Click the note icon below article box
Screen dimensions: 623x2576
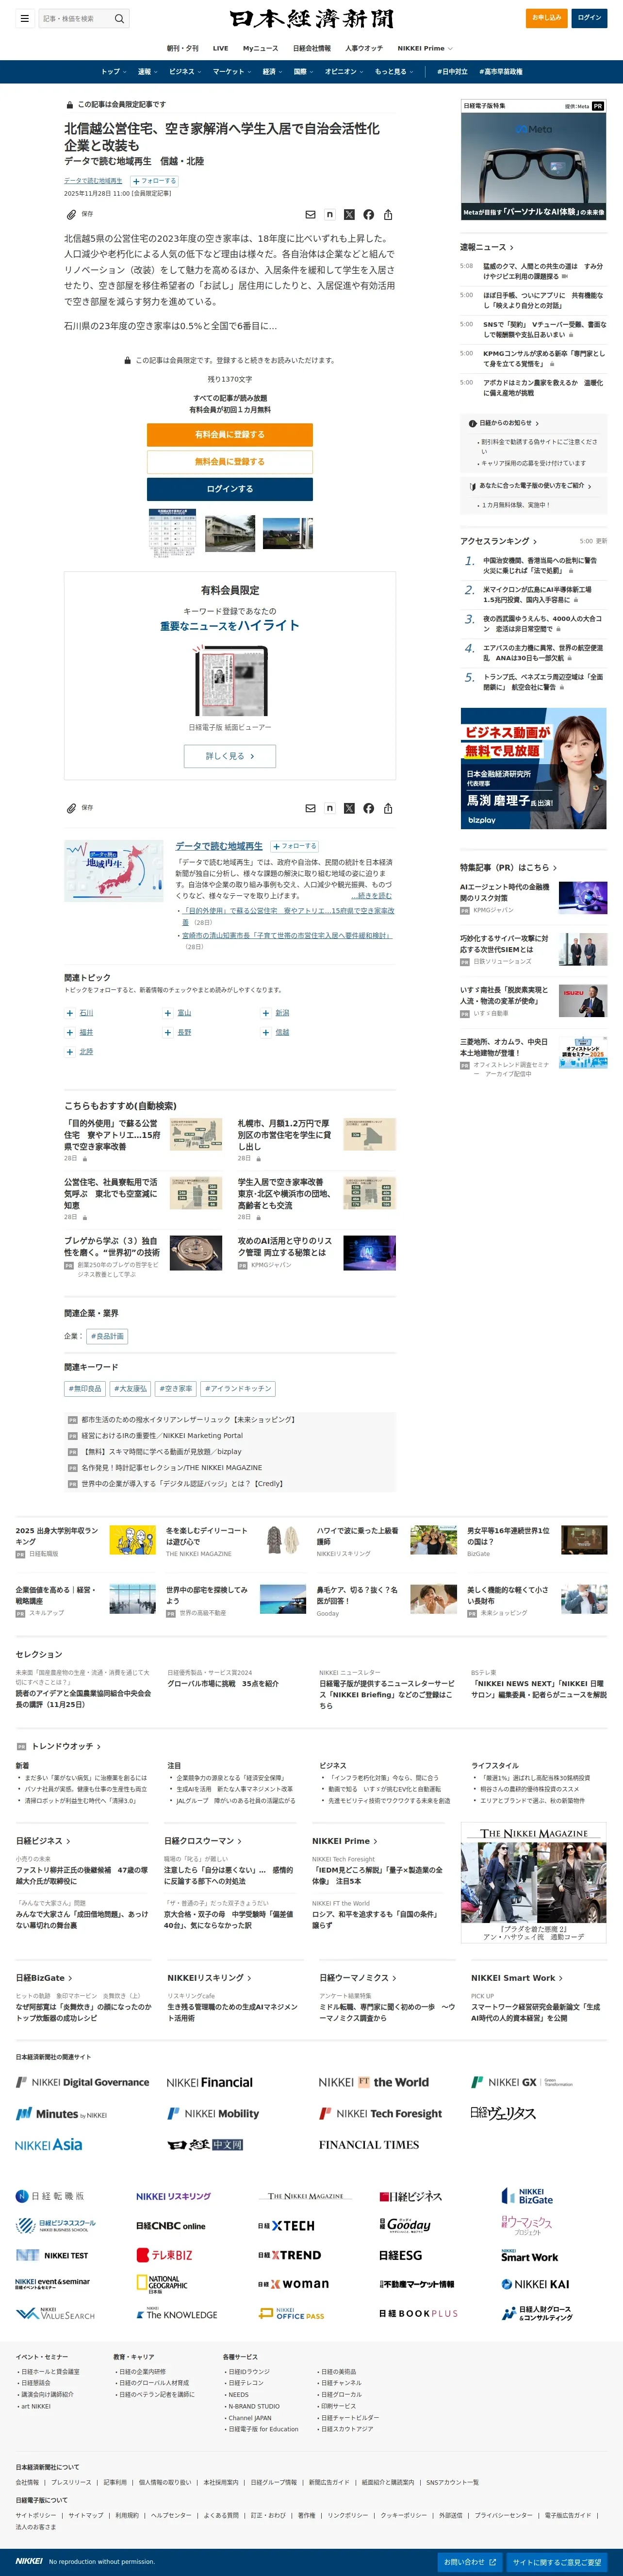[x=330, y=808]
